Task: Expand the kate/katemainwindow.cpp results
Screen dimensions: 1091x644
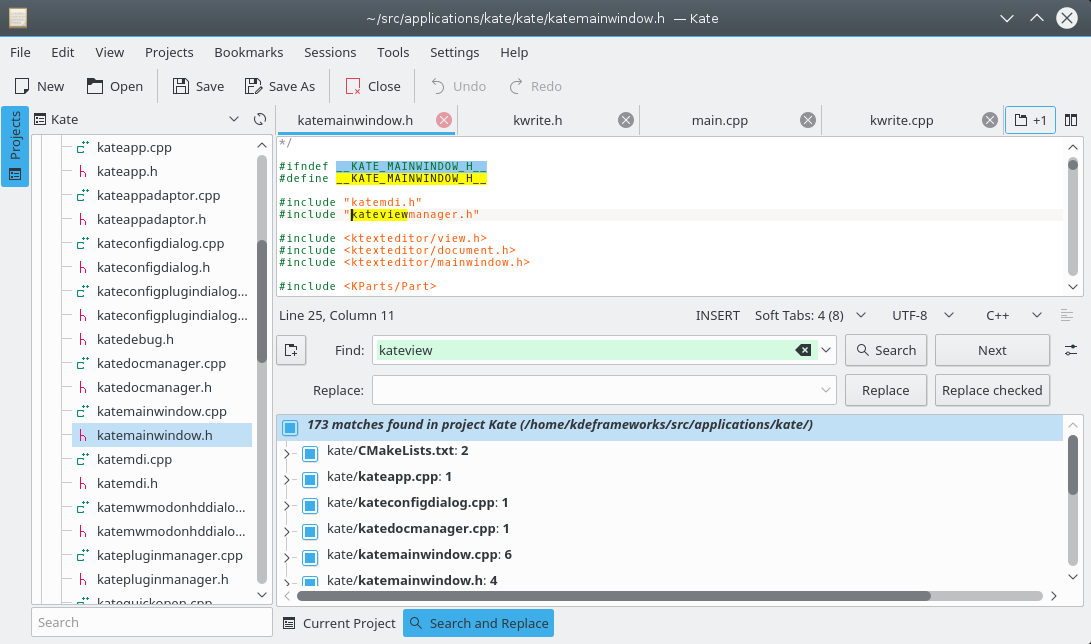Action: click(x=287, y=556)
